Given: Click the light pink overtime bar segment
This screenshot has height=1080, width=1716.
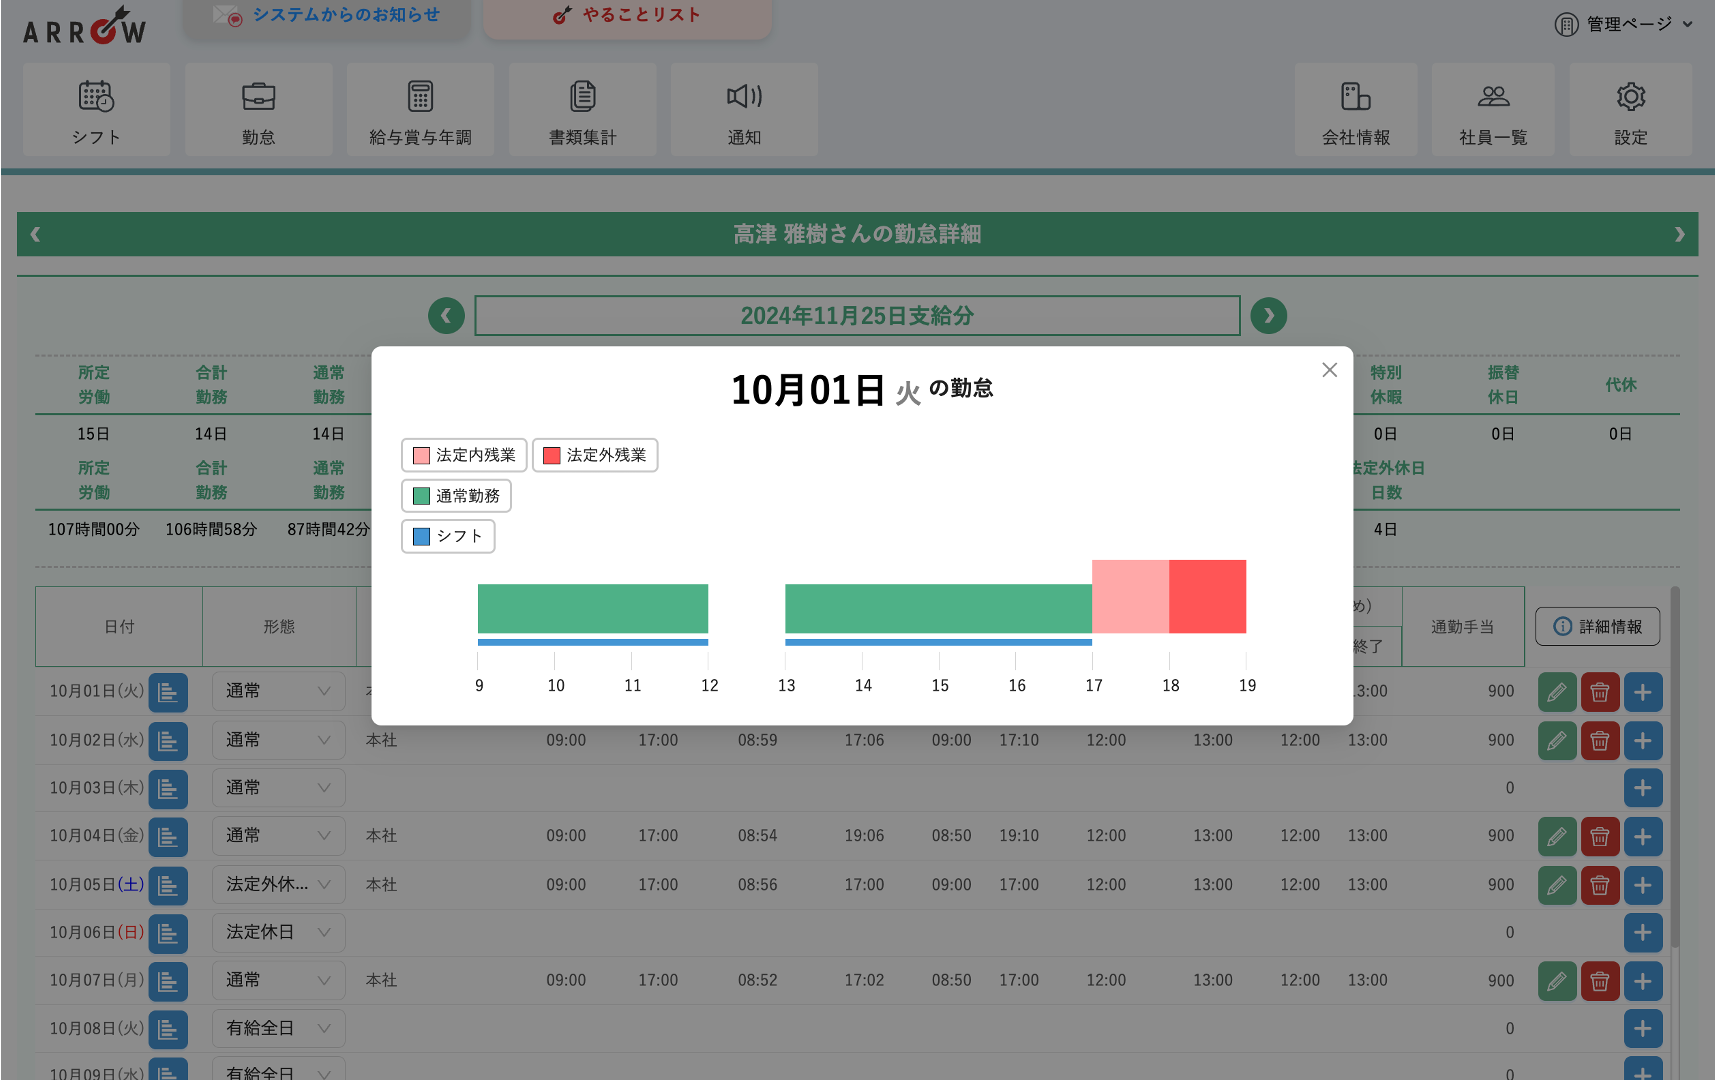Looking at the screenshot, I should pyautogui.click(x=1130, y=596).
